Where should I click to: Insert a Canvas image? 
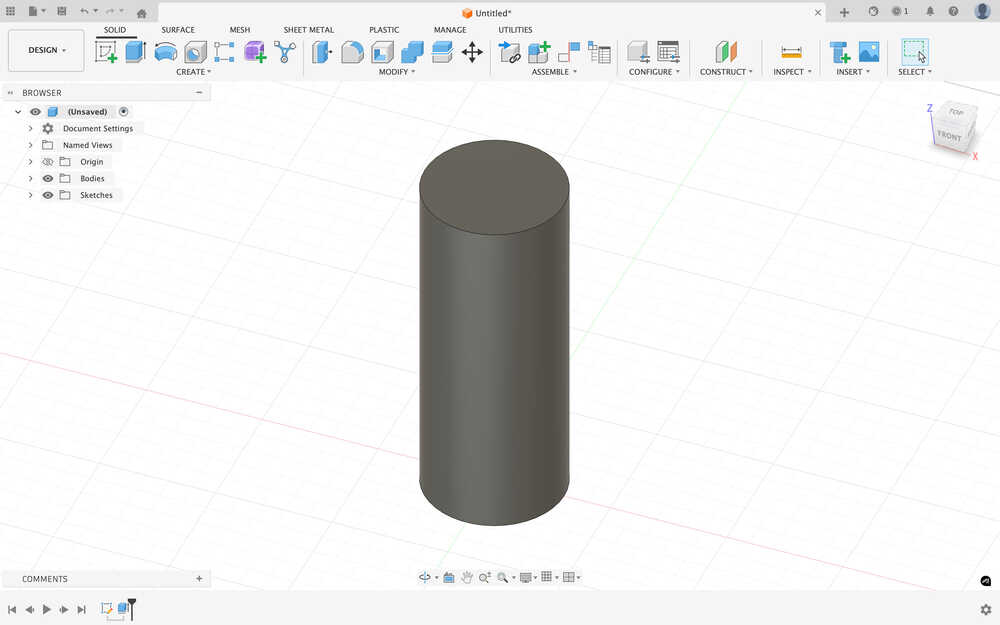pos(869,52)
